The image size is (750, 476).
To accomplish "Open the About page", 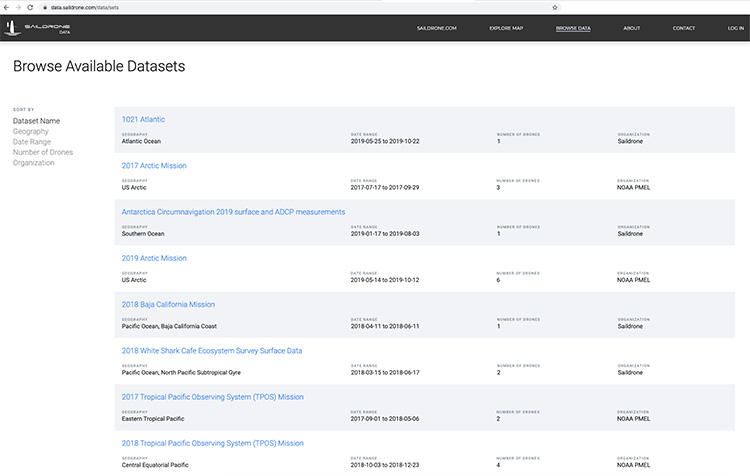I will click(x=631, y=28).
